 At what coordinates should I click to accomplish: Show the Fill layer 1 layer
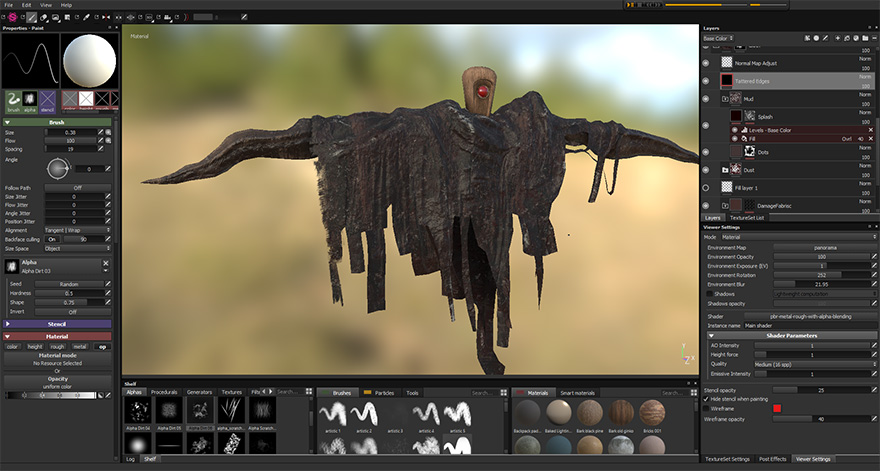(706, 188)
